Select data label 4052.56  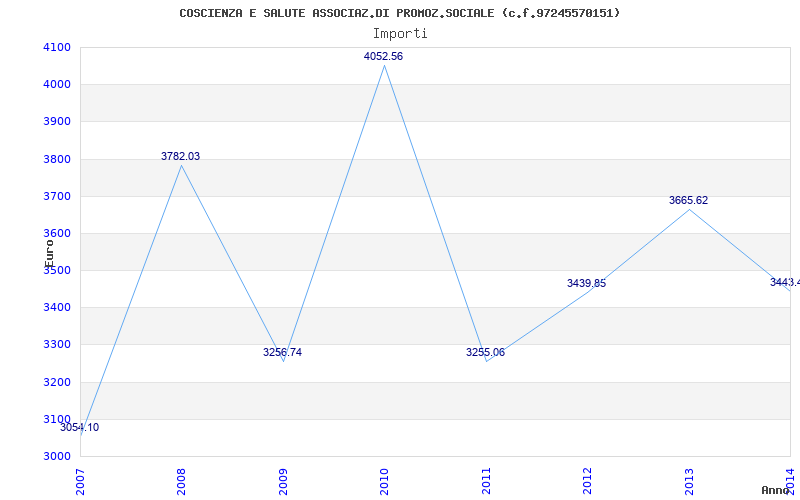tap(383, 57)
